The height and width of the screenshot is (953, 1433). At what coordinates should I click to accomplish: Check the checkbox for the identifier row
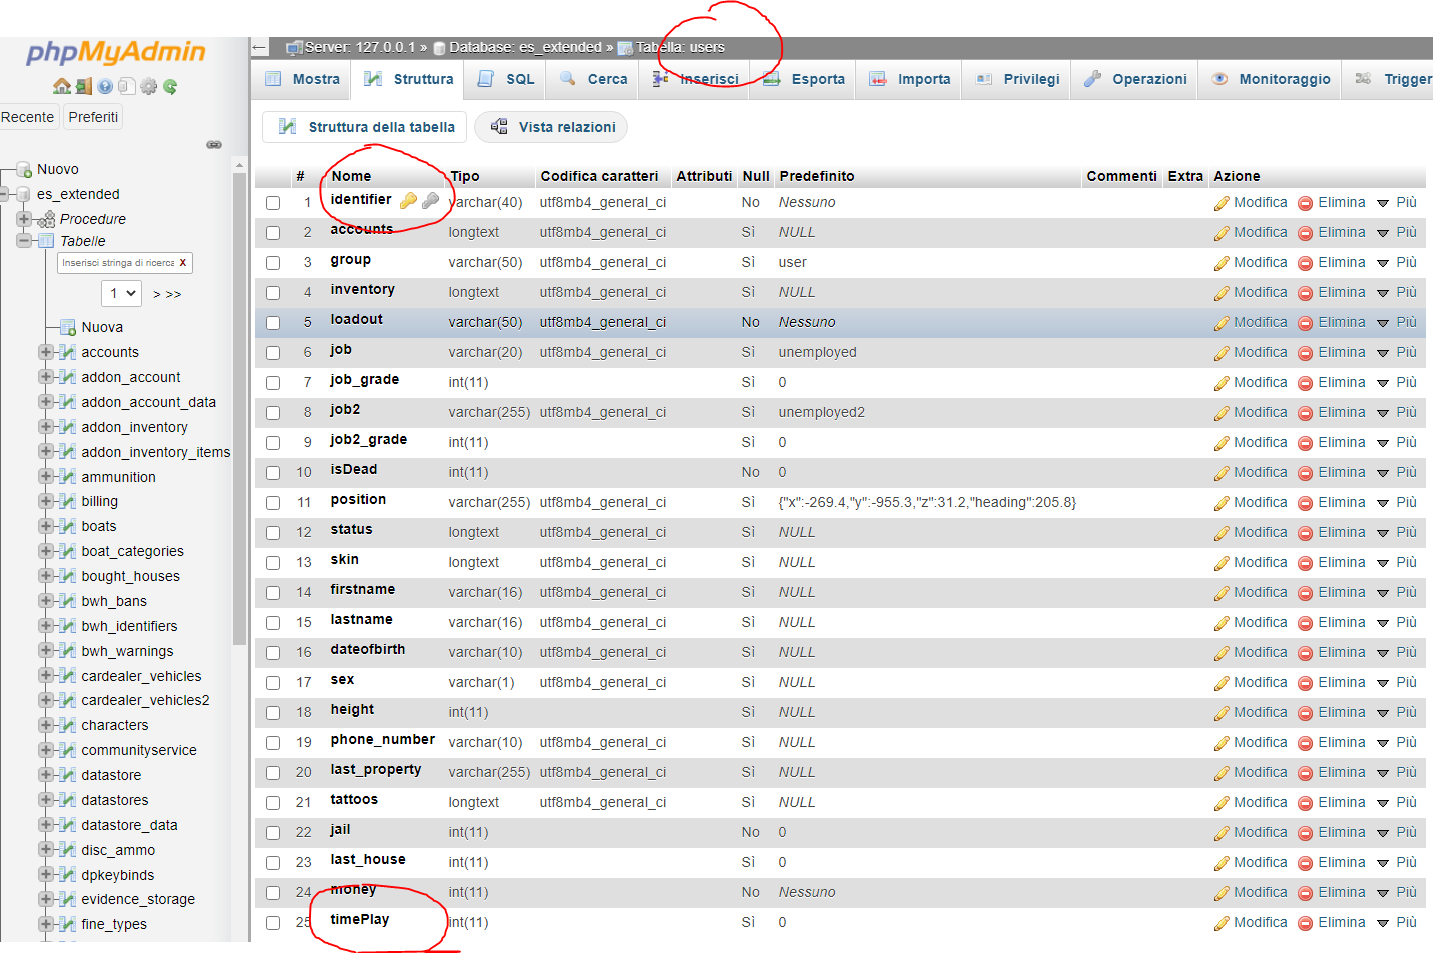[x=272, y=202]
